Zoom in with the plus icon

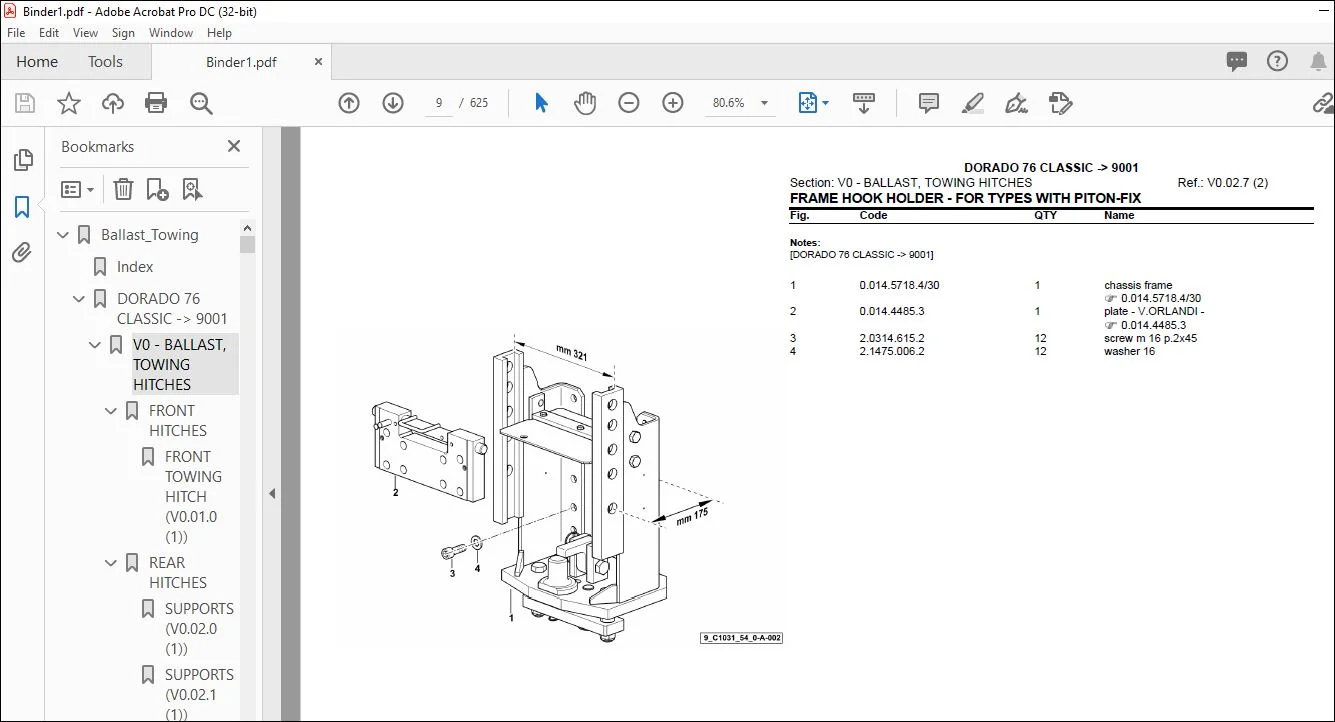click(673, 103)
